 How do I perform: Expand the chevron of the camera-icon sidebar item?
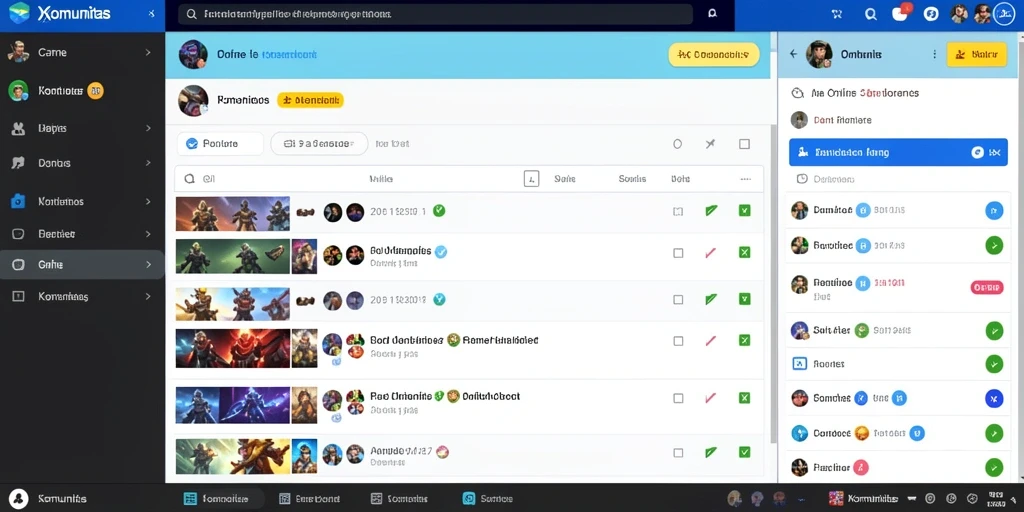click(148, 202)
